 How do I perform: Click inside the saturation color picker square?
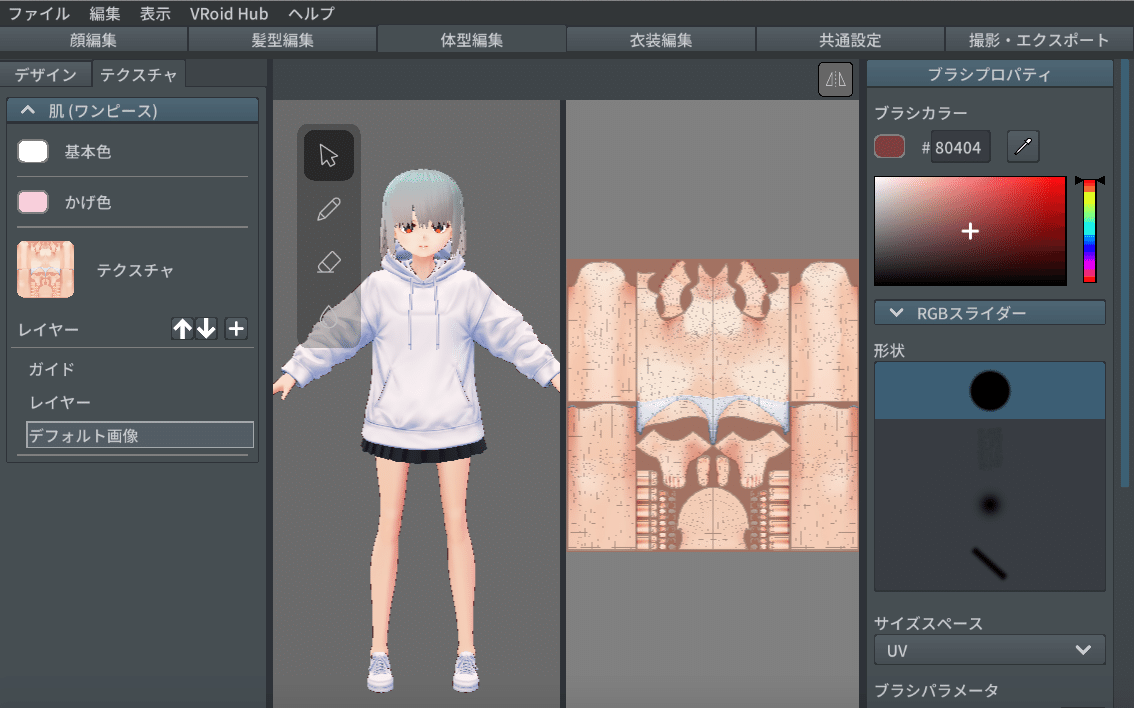point(970,231)
